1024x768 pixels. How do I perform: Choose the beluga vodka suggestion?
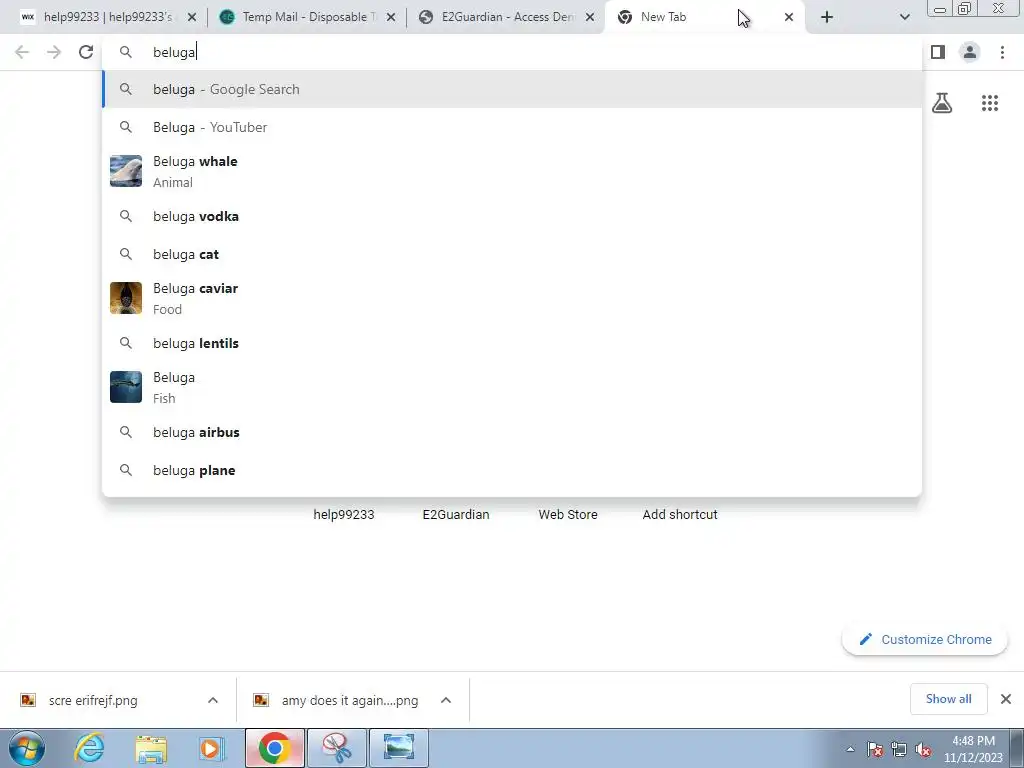click(512, 216)
